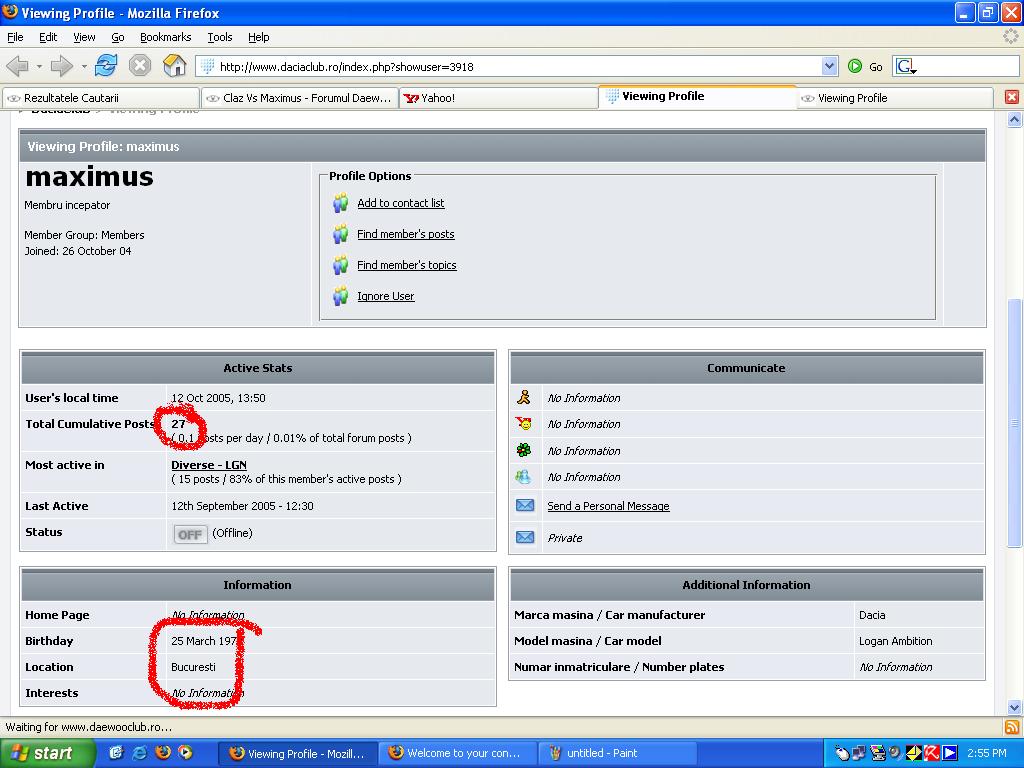Open the URL history dropdown arrow
The width and height of the screenshot is (1024, 768).
point(829,67)
